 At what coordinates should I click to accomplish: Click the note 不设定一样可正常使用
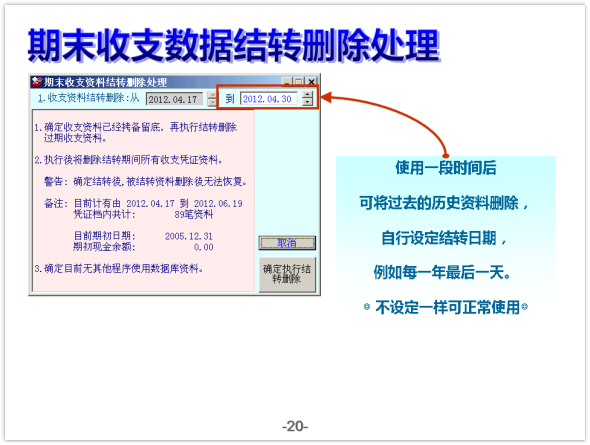pyautogui.click(x=447, y=307)
